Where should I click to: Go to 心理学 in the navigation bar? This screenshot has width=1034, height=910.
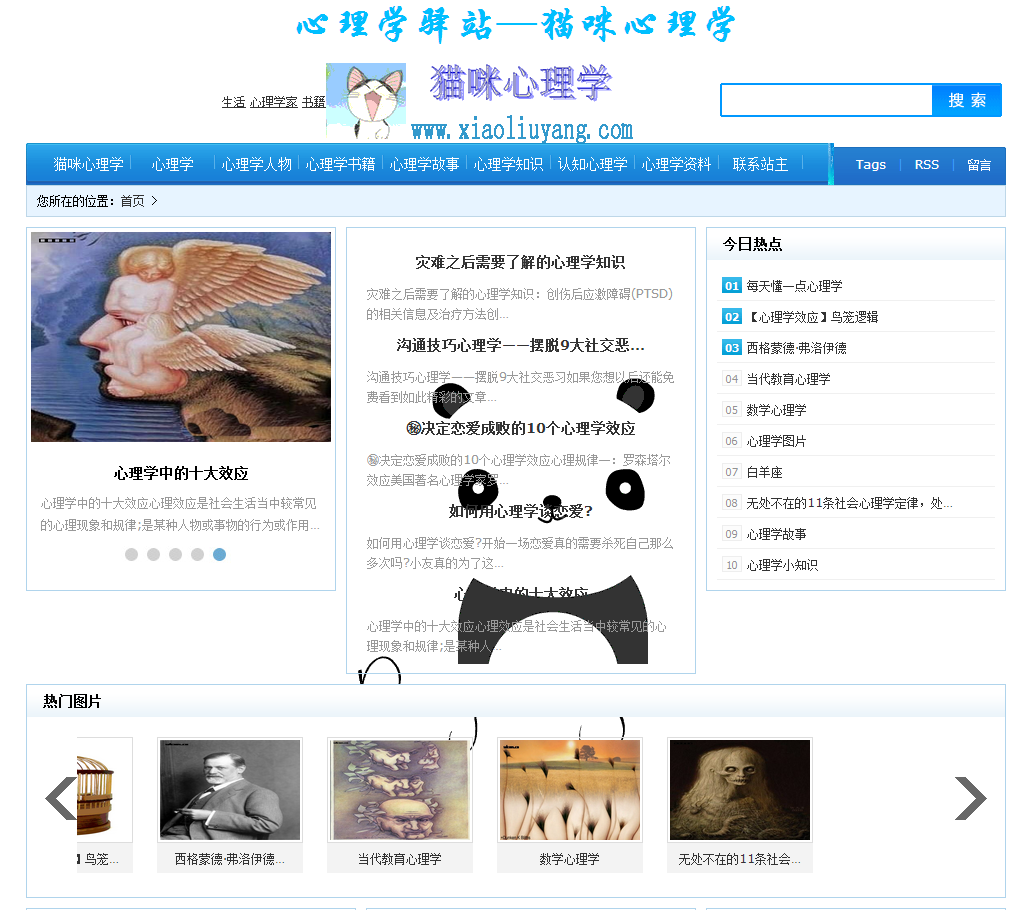point(173,164)
